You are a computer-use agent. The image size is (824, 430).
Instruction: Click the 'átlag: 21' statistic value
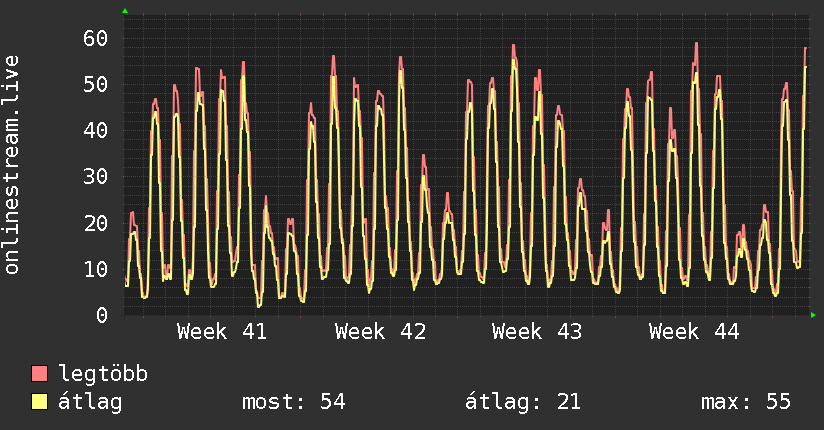(x=523, y=402)
